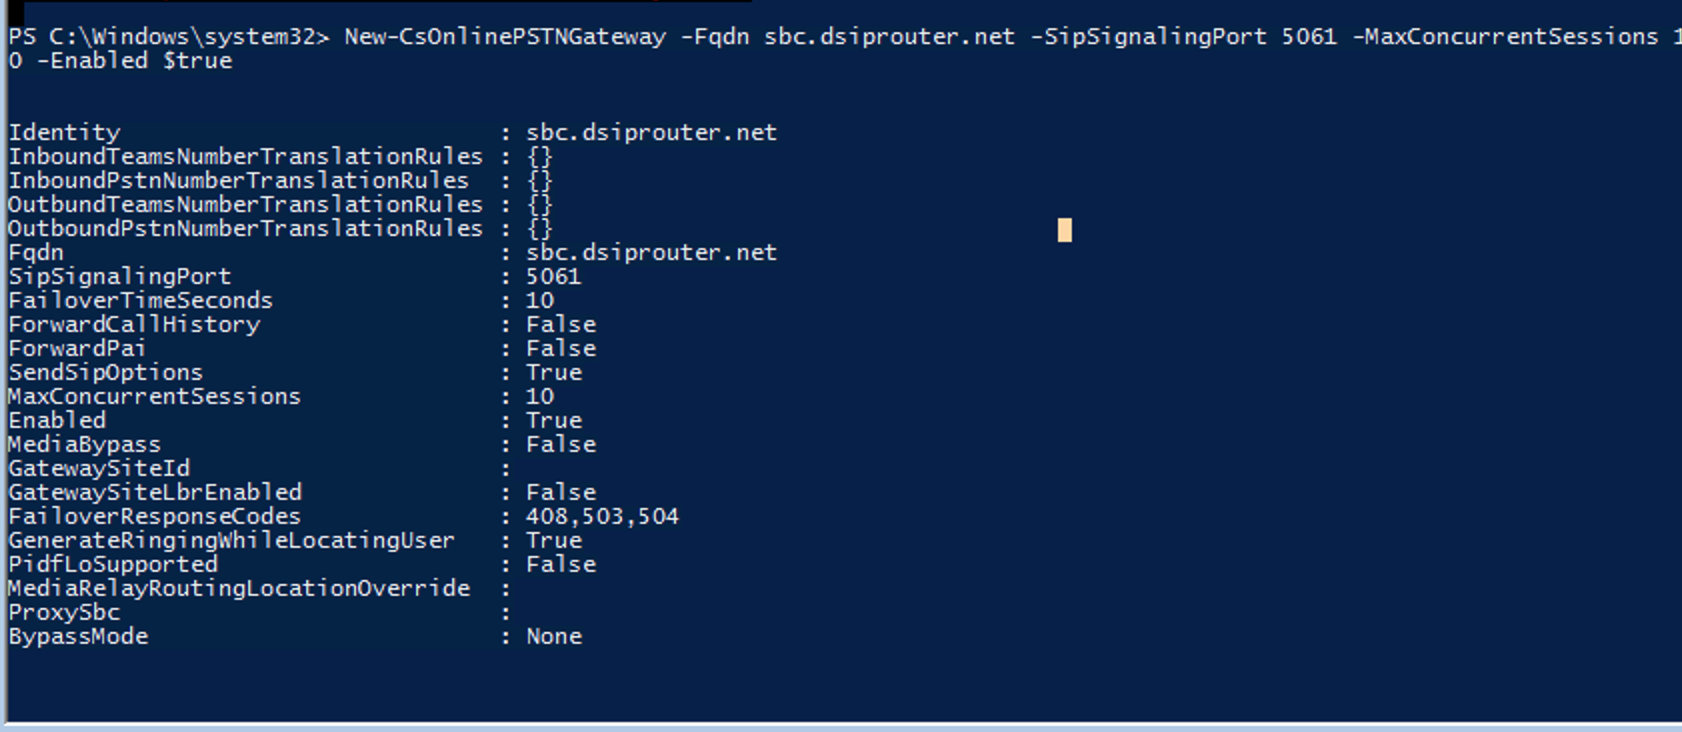Click the OutboundPstnNumberTranslationRules label
Screen dimensions: 1682x732
pos(245,229)
